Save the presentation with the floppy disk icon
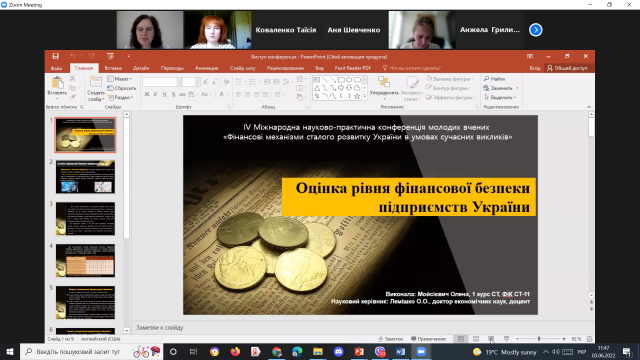640x360 pixels. (x=56, y=56)
